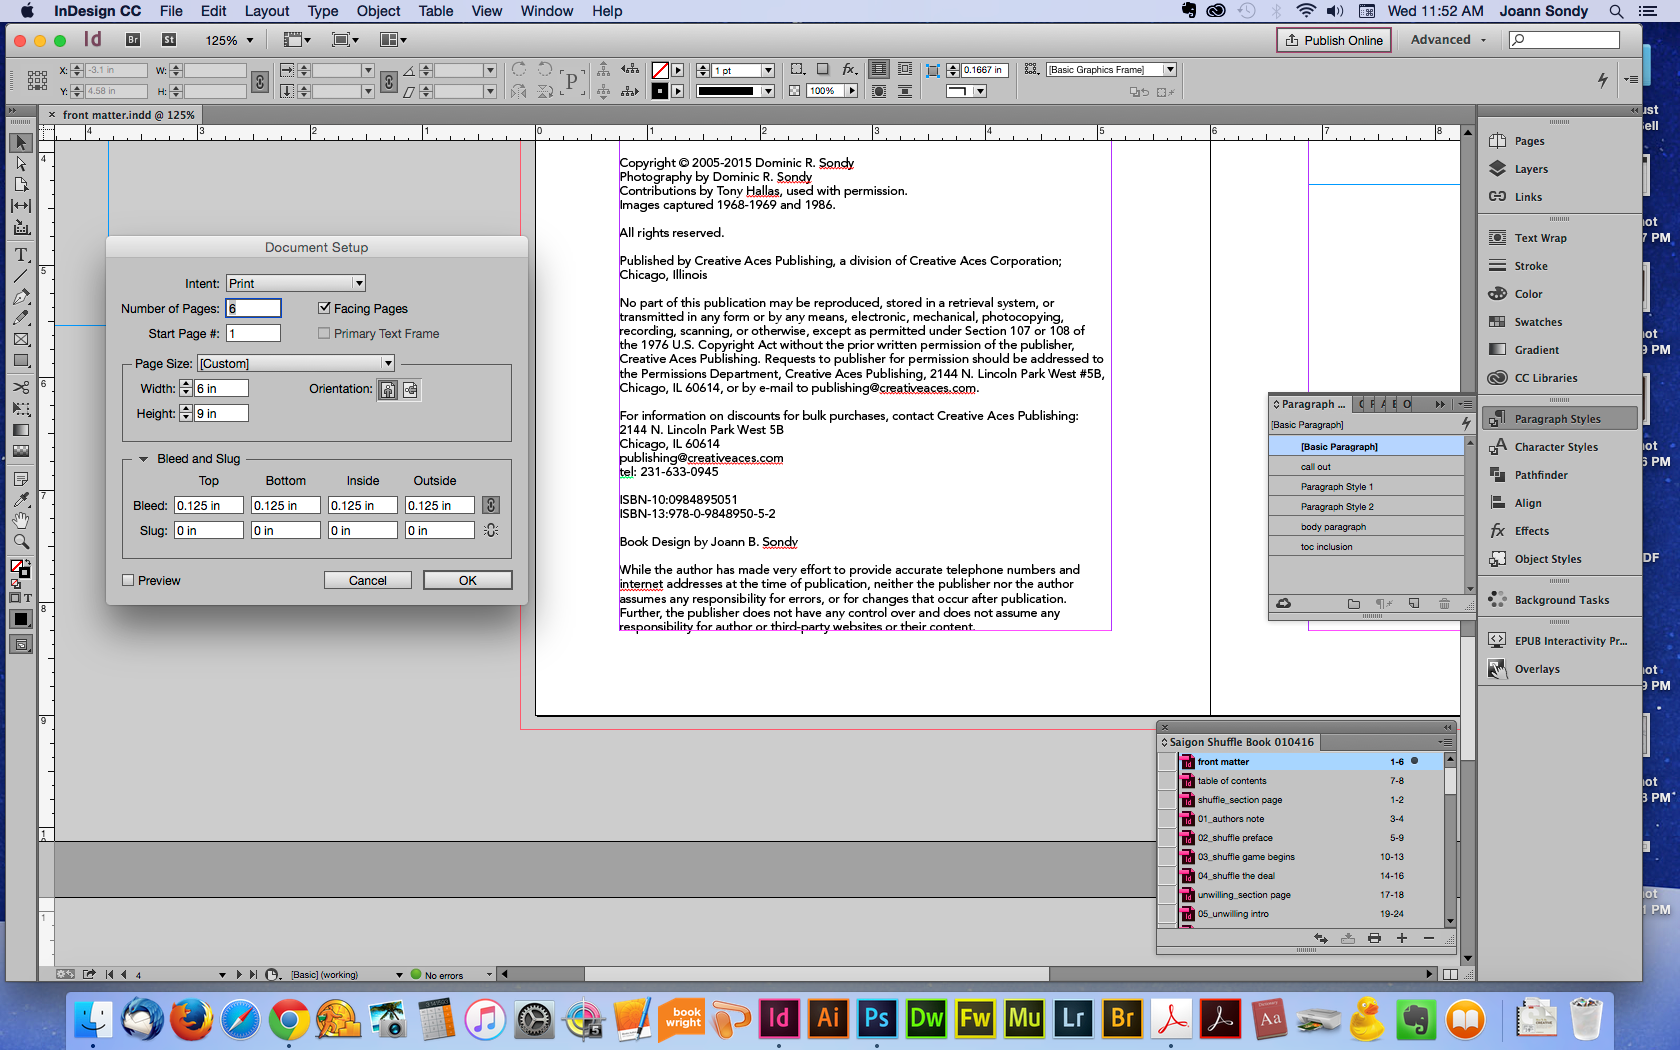Click the fill color swatch in toolbox
The width and height of the screenshot is (1680, 1050).
[16, 566]
